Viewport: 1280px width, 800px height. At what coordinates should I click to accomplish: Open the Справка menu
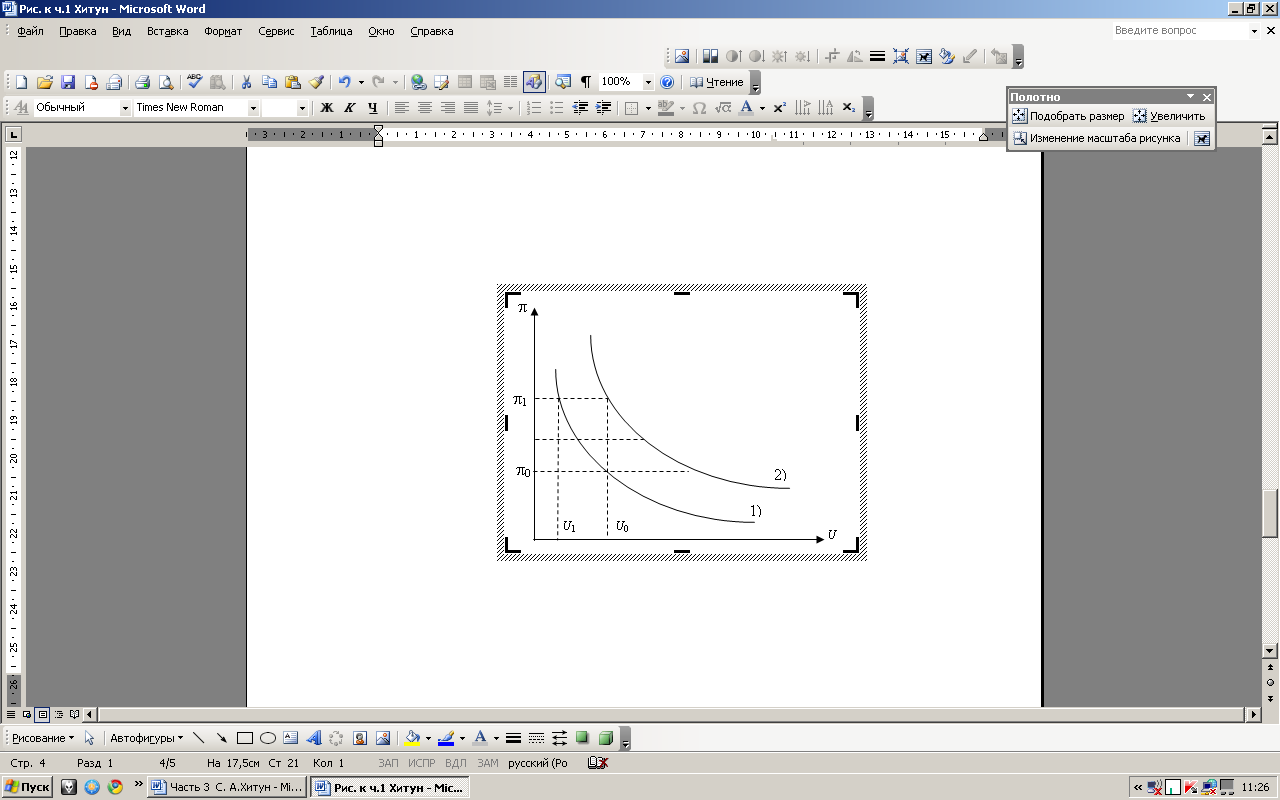(x=431, y=31)
